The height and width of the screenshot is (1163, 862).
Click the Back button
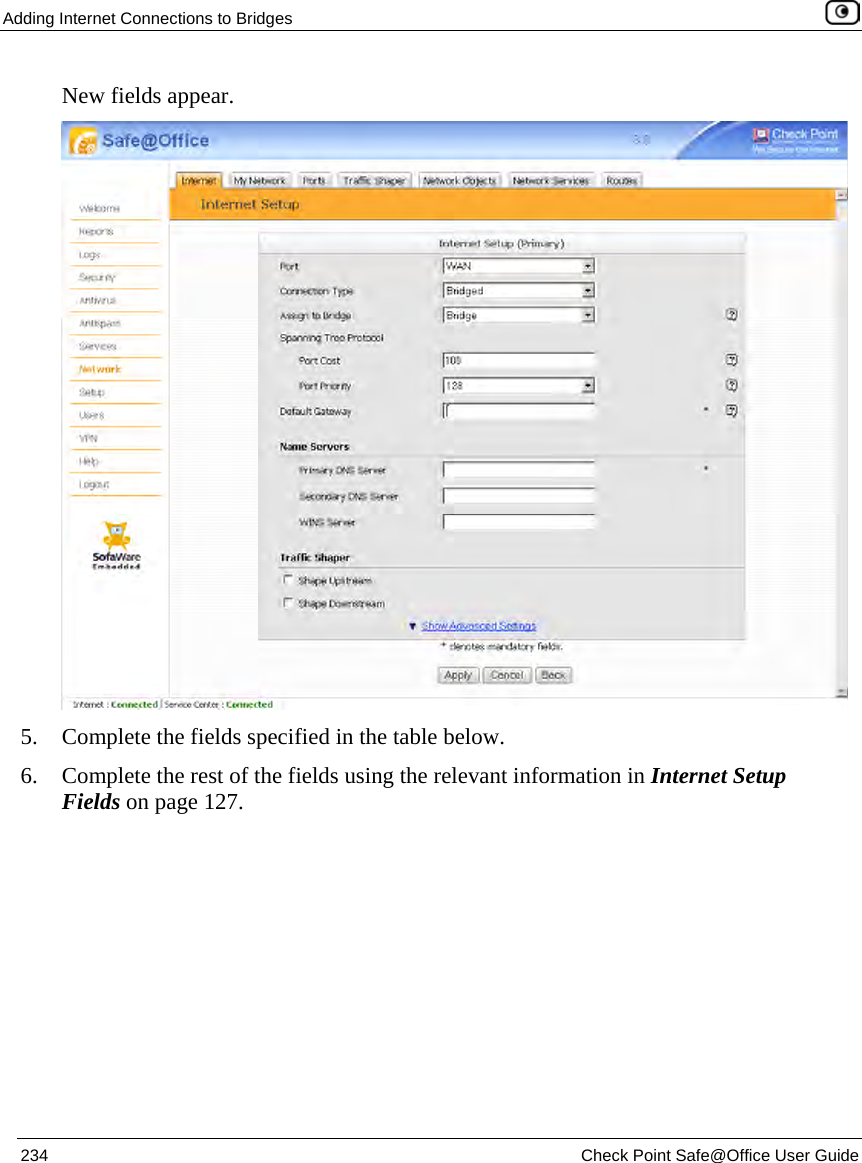(x=553, y=675)
